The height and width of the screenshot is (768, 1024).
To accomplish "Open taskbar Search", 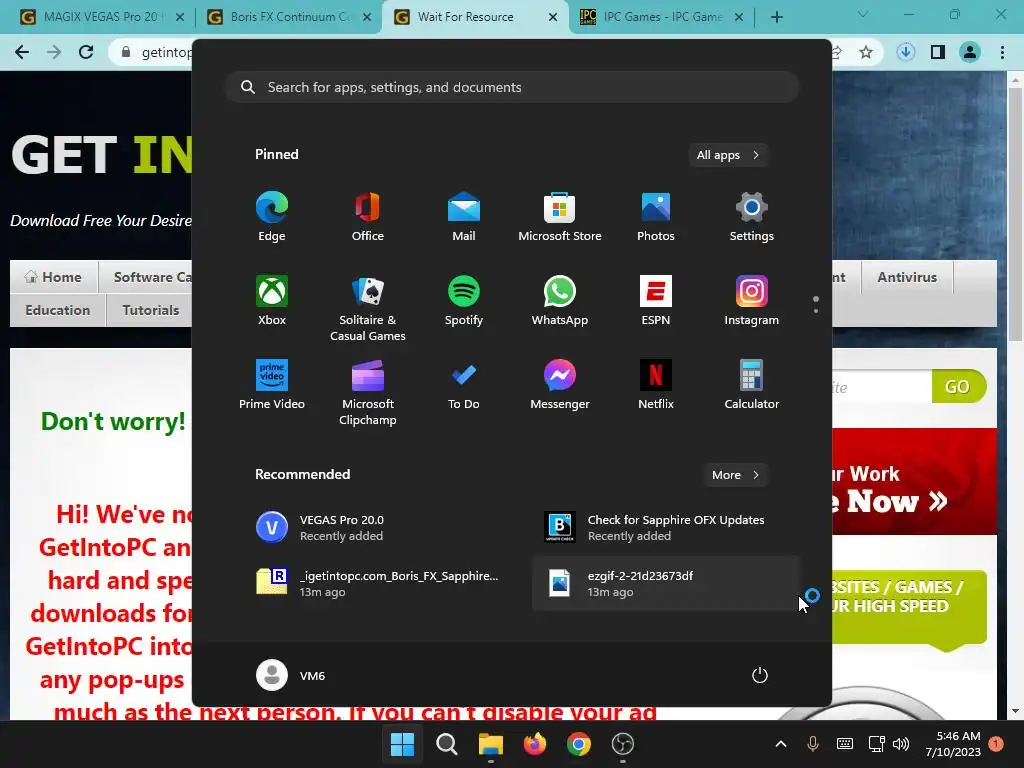I will [x=447, y=744].
